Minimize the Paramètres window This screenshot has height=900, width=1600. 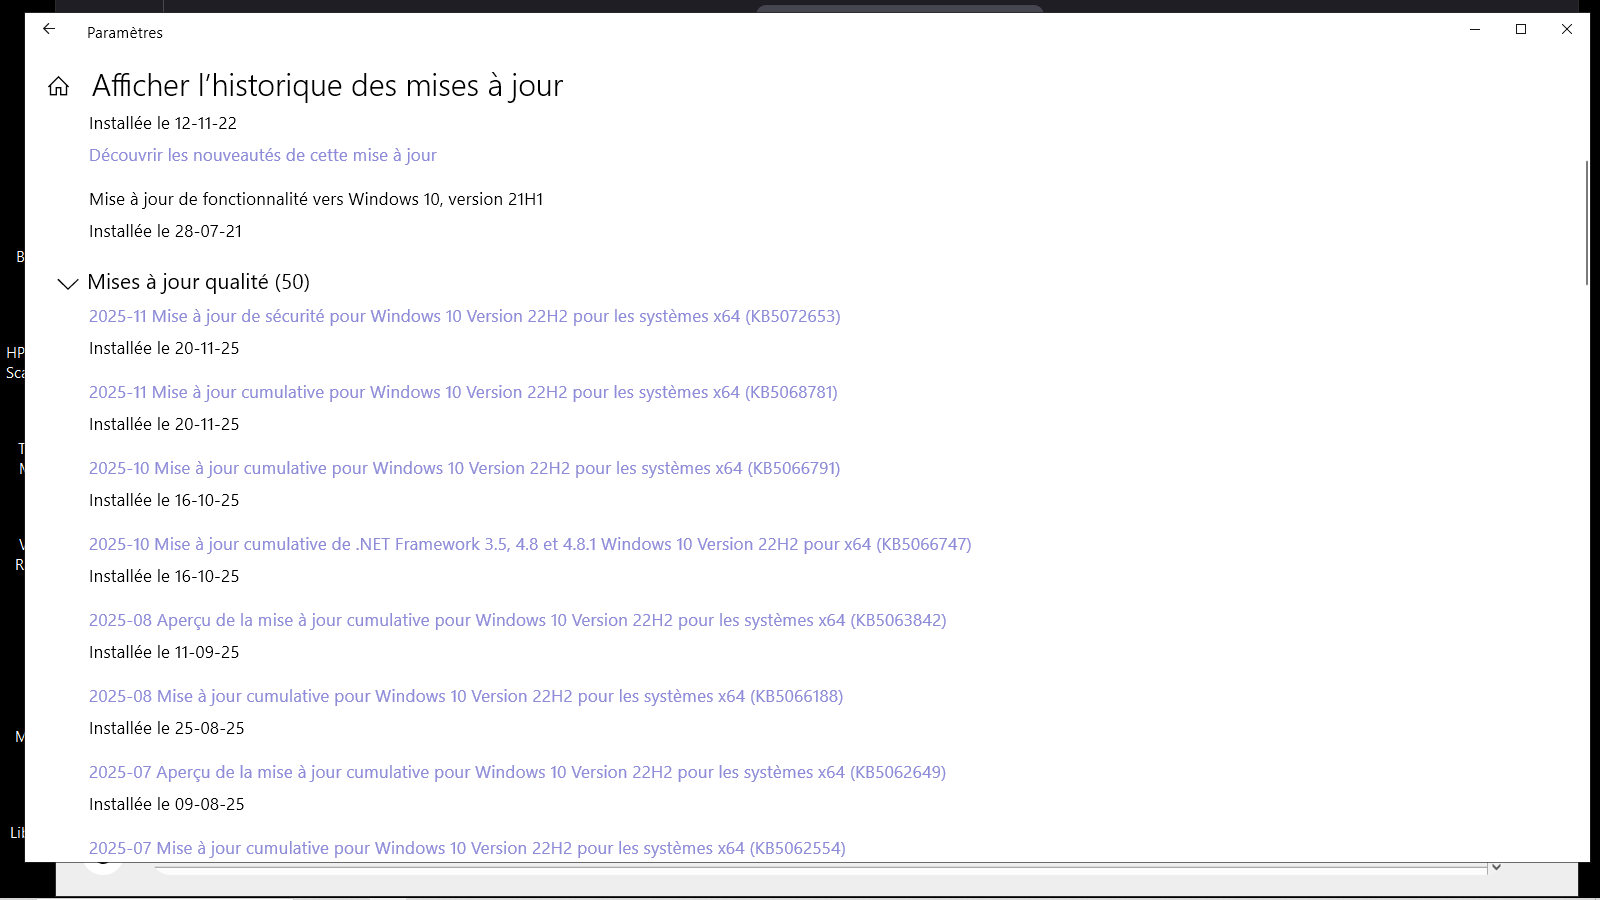tap(1475, 30)
